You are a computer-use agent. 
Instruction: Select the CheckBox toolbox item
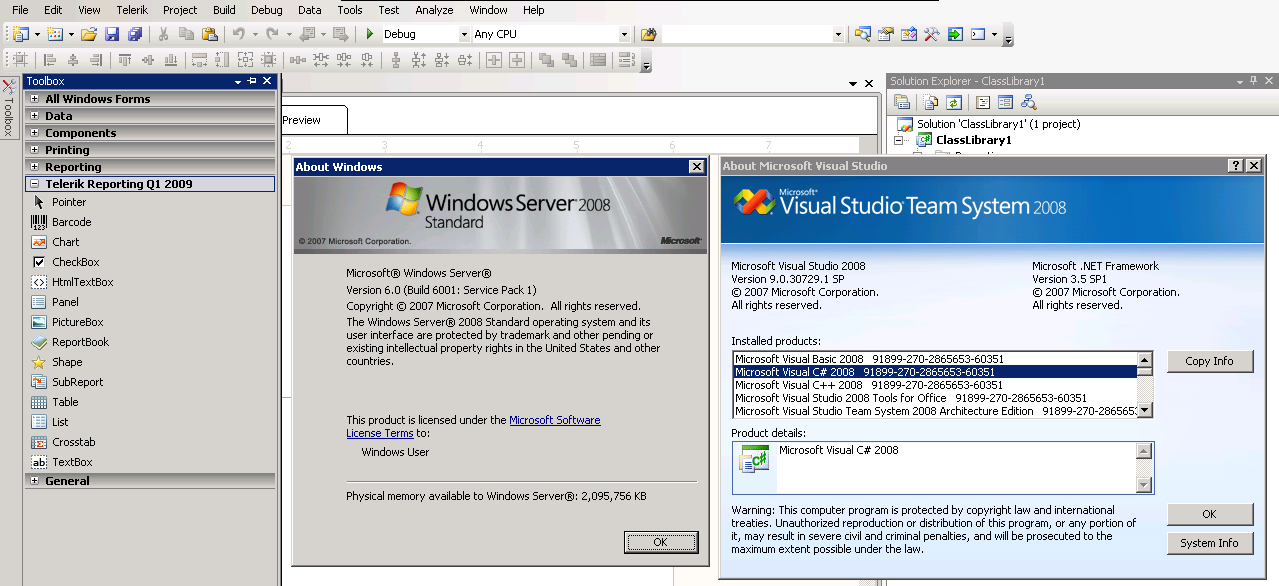[x=150, y=262]
